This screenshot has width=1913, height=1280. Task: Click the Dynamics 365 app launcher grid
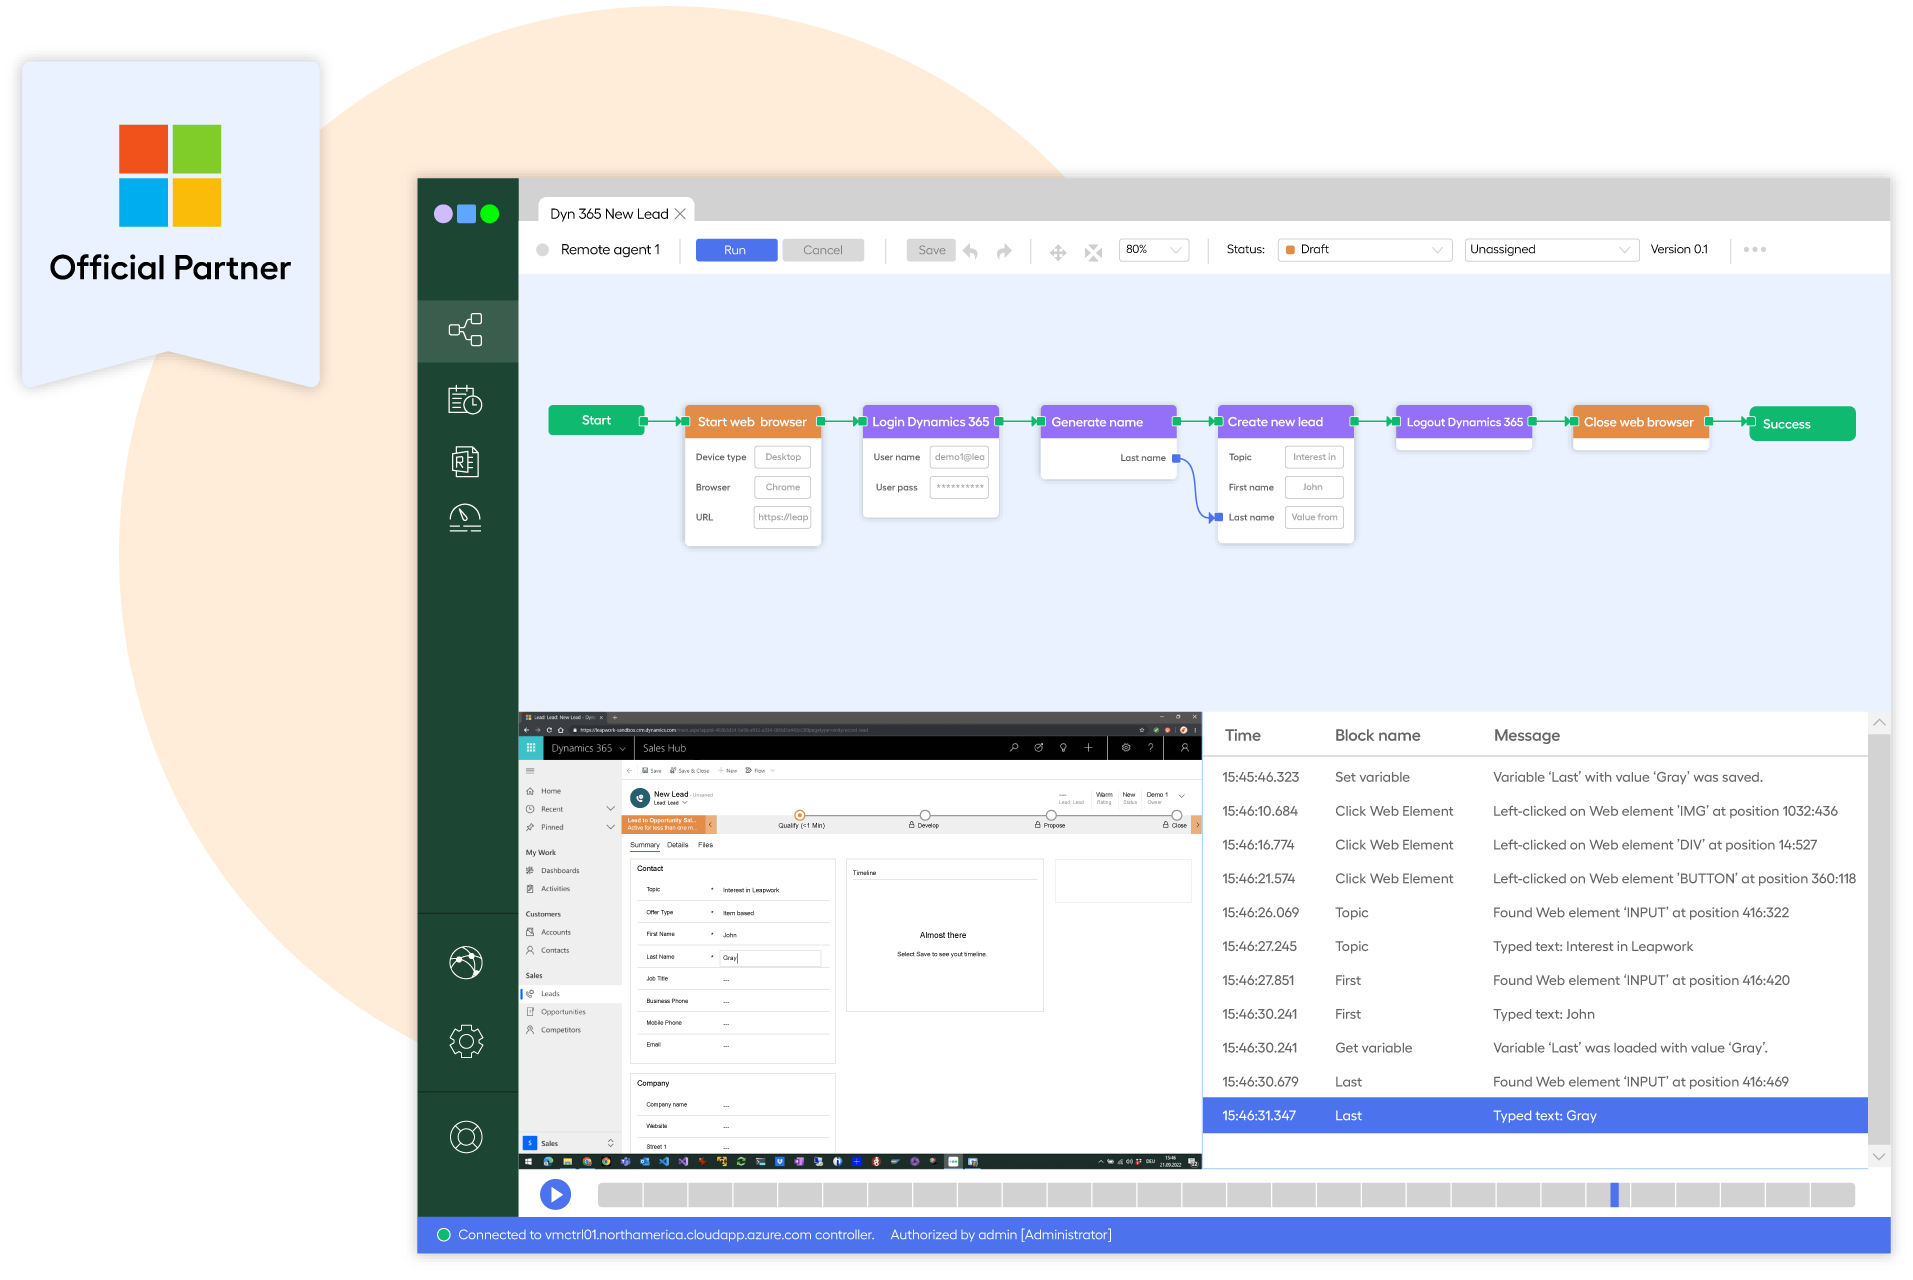(531, 748)
